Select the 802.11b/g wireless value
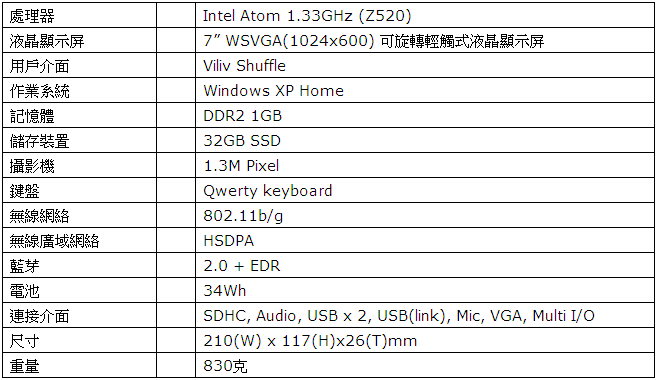 pyautogui.click(x=243, y=216)
